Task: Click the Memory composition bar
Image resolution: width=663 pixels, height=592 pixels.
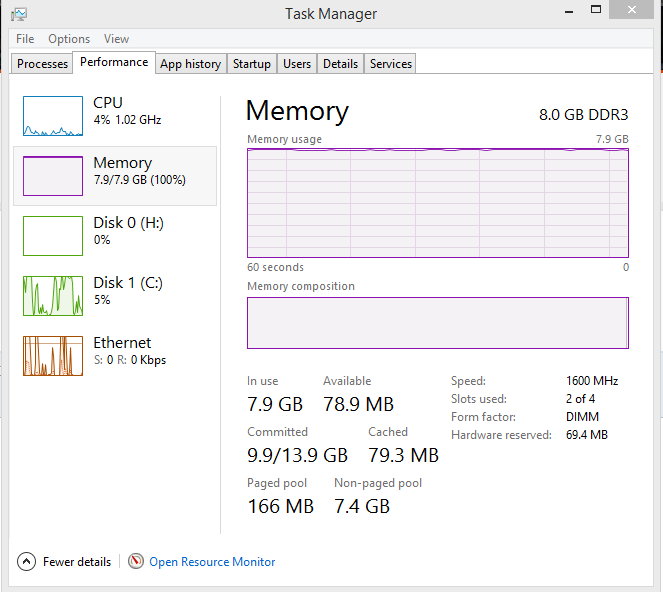Action: 438,323
